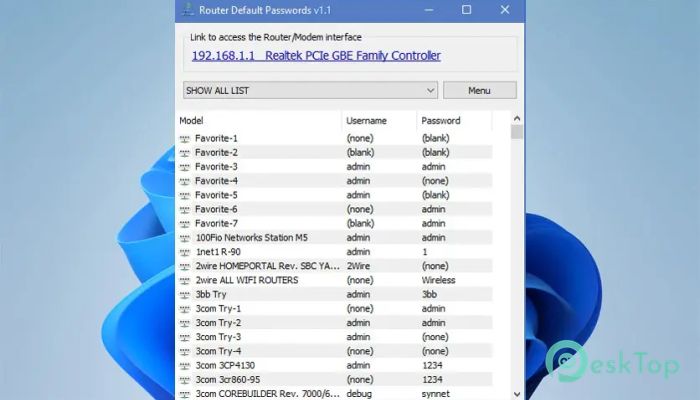Click the scrollbar down arrow

(x=517, y=394)
